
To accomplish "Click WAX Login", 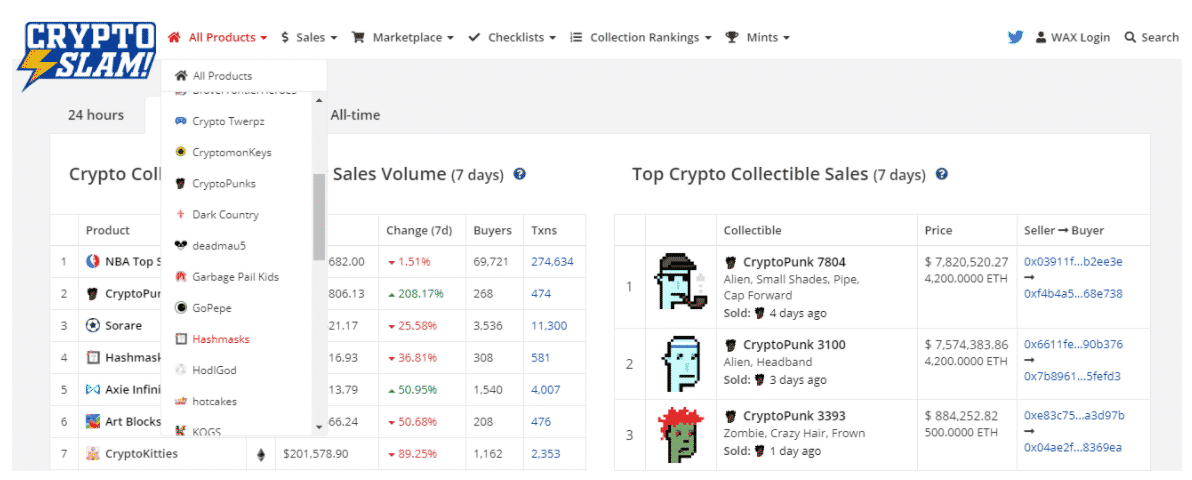I will click(x=1073, y=37).
